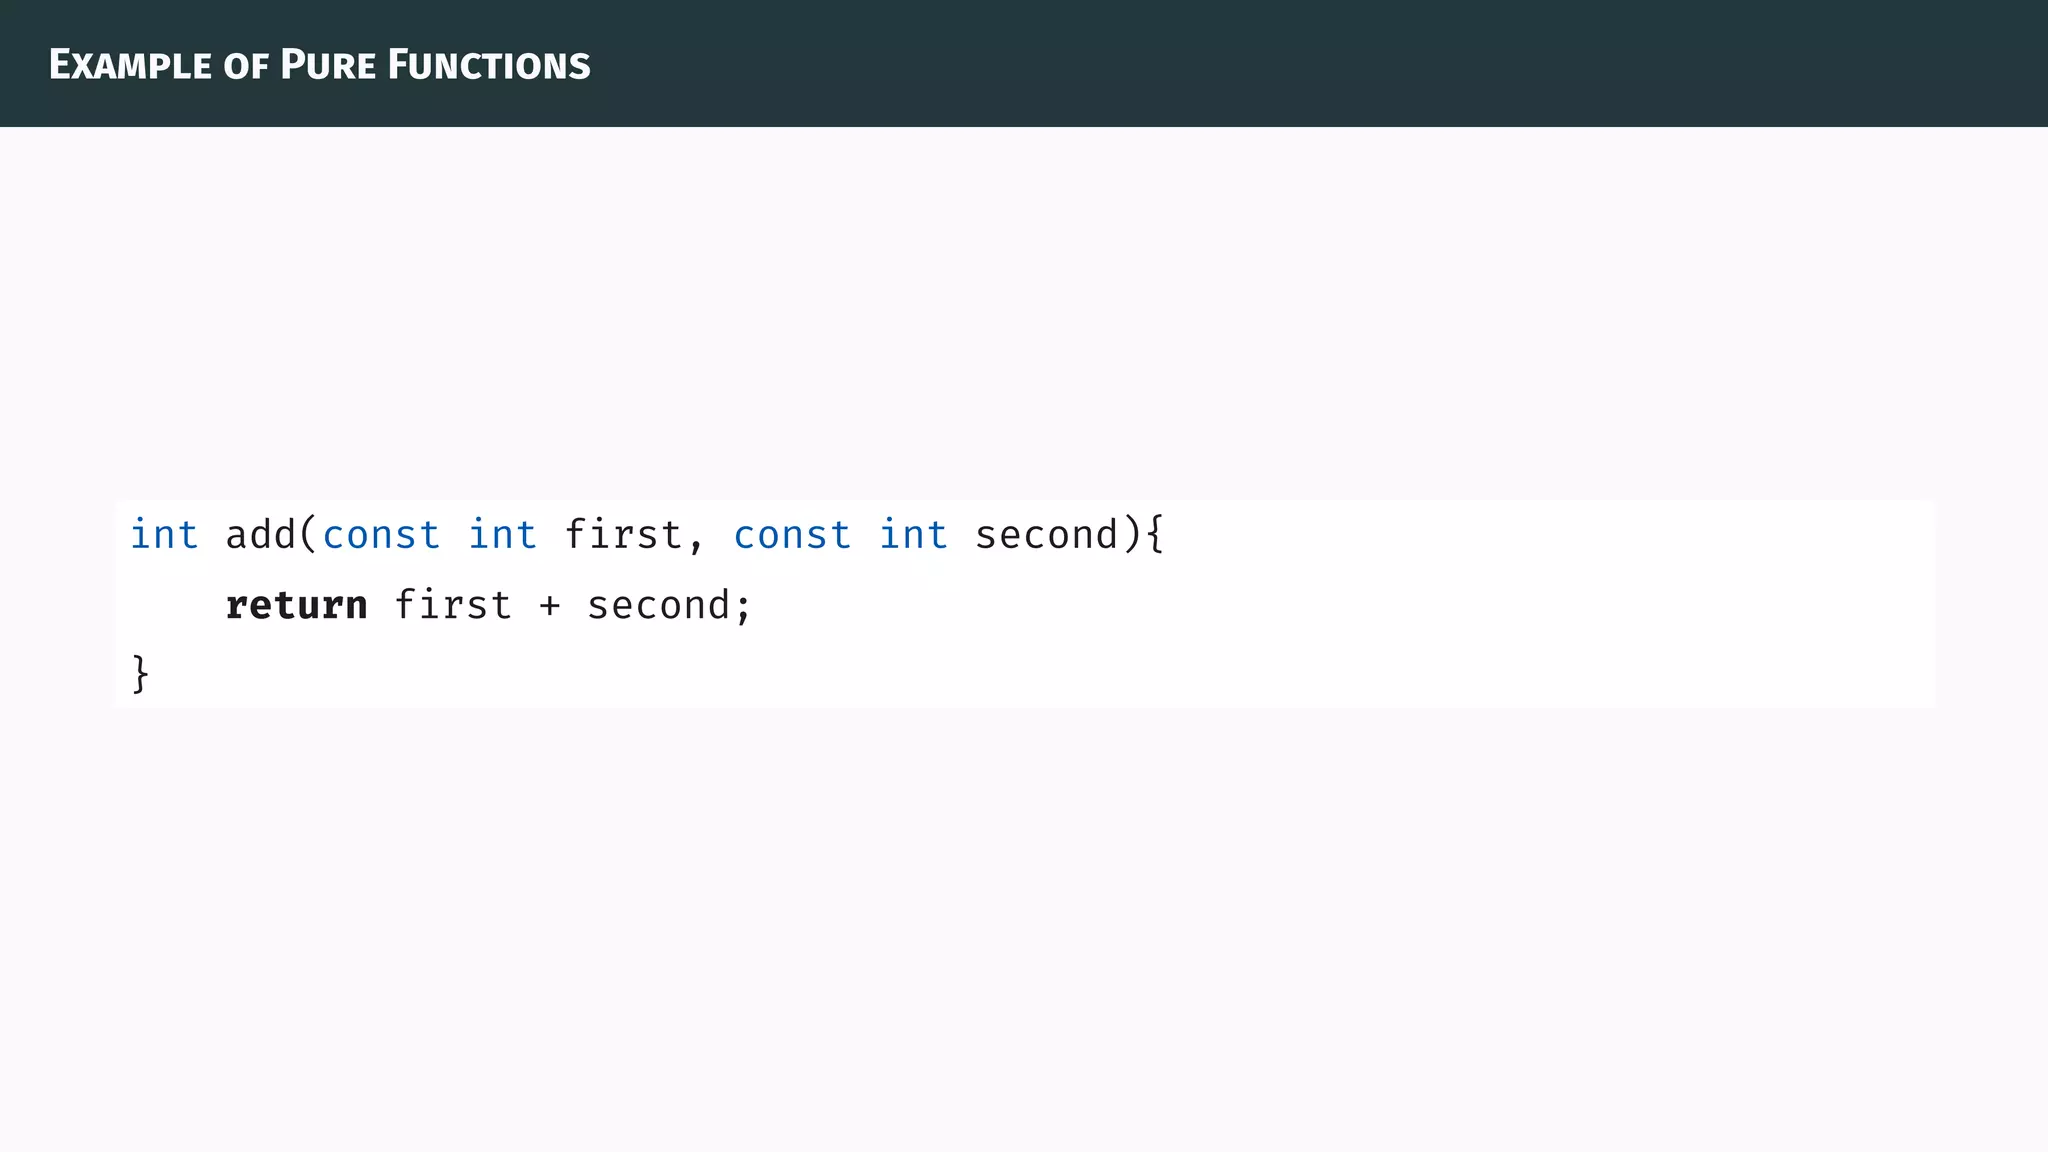This screenshot has height=1152, width=2048.
Task: Click the closing curly brace on the last line
Action: (x=141, y=674)
